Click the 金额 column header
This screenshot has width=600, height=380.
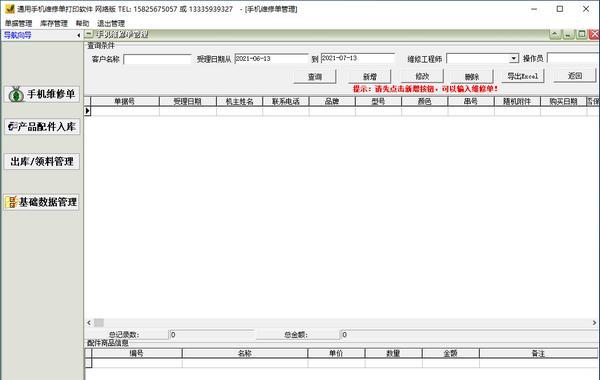pyautogui.click(x=450, y=353)
